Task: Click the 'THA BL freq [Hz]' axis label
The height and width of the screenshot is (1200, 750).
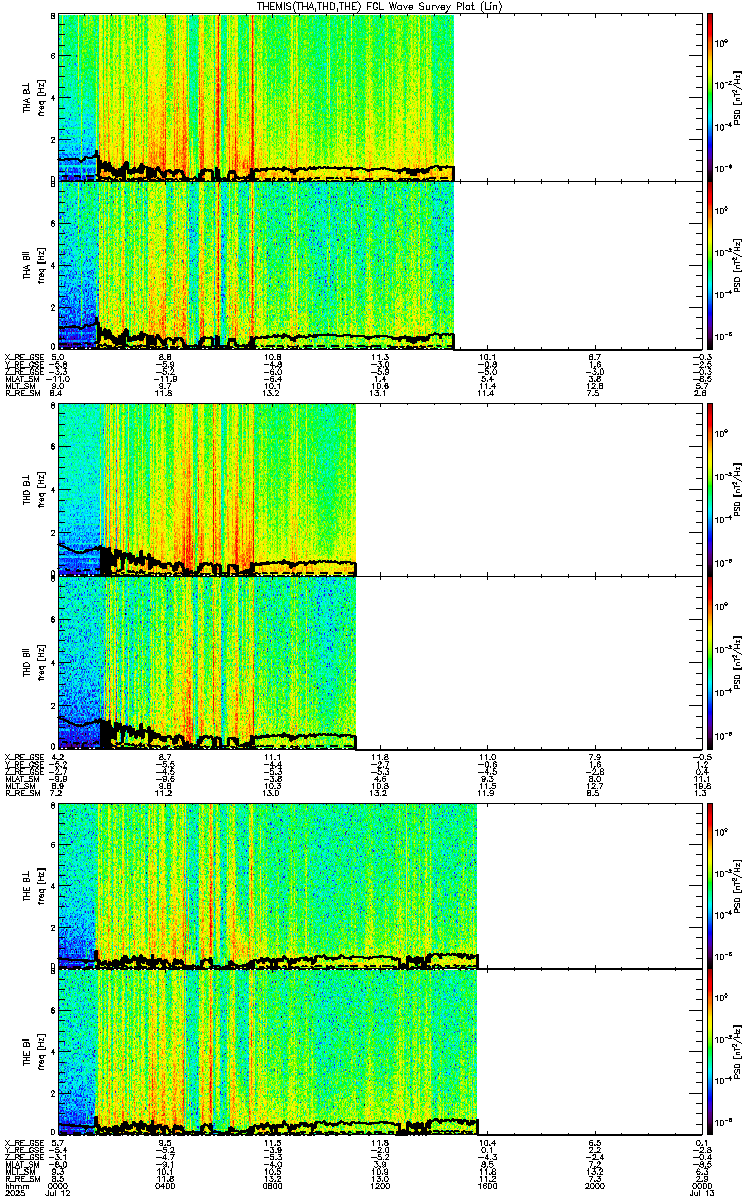Action: [34, 97]
